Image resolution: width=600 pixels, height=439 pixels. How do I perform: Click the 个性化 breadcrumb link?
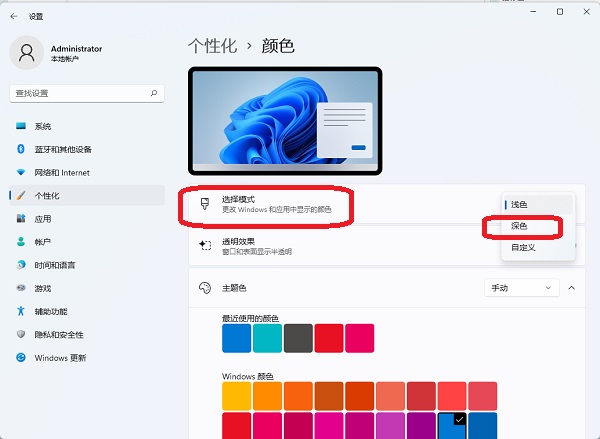(212, 46)
